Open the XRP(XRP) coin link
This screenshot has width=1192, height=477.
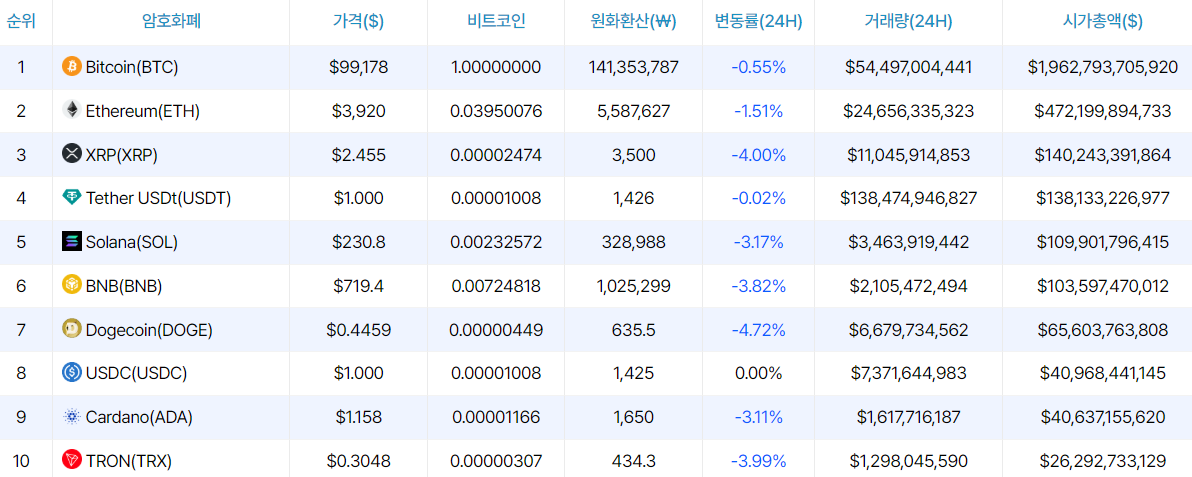click(x=122, y=155)
